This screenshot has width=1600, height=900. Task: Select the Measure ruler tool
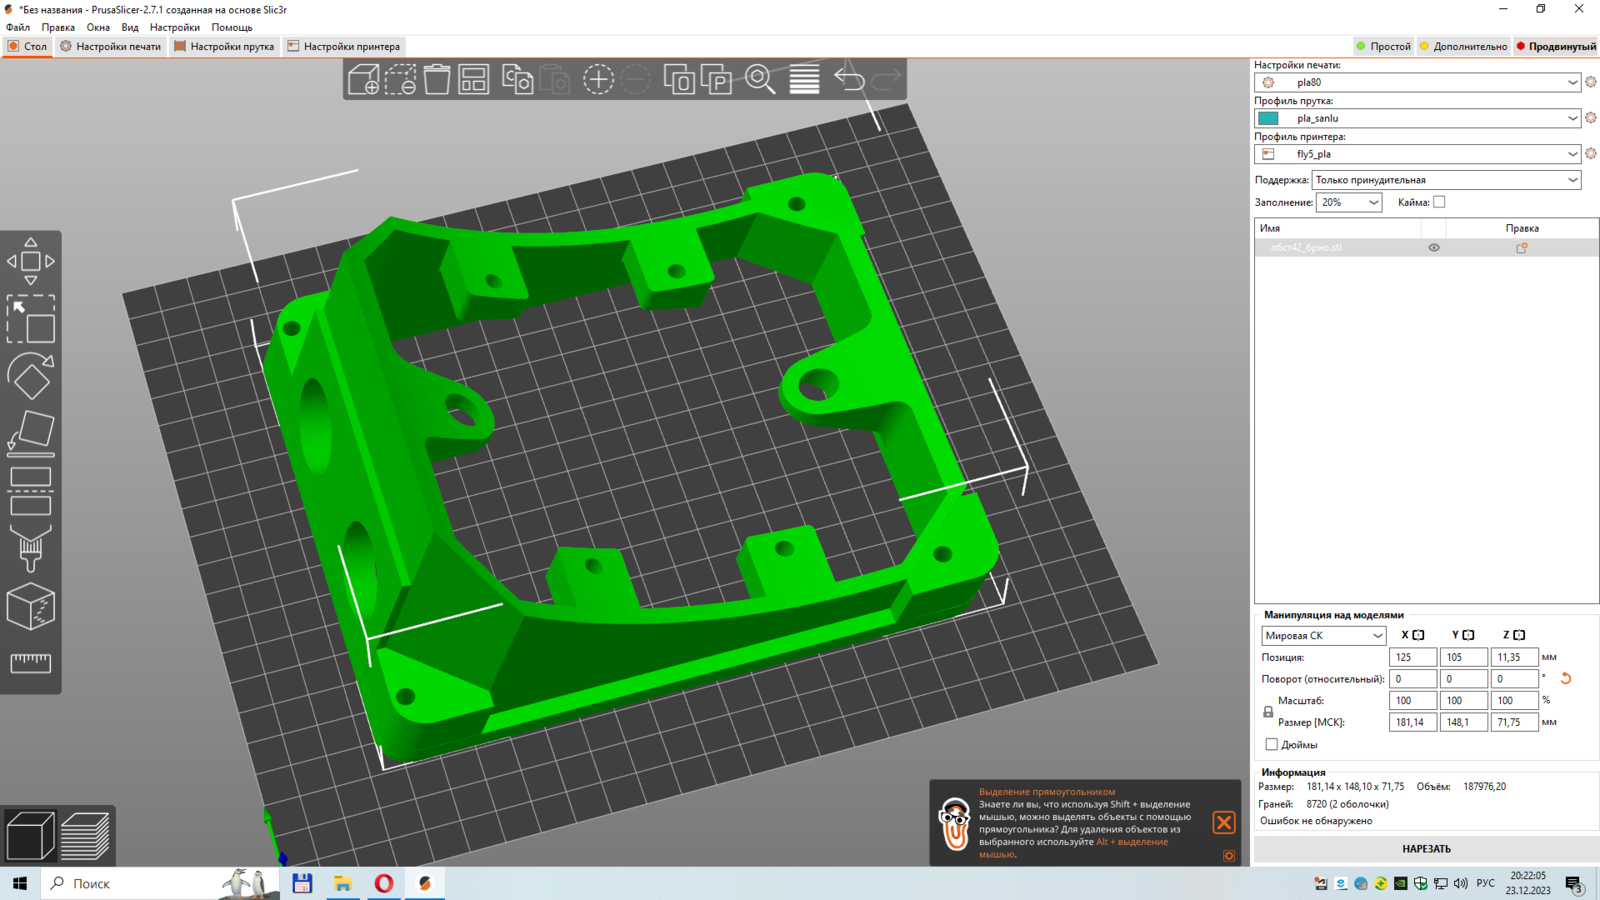tap(31, 663)
